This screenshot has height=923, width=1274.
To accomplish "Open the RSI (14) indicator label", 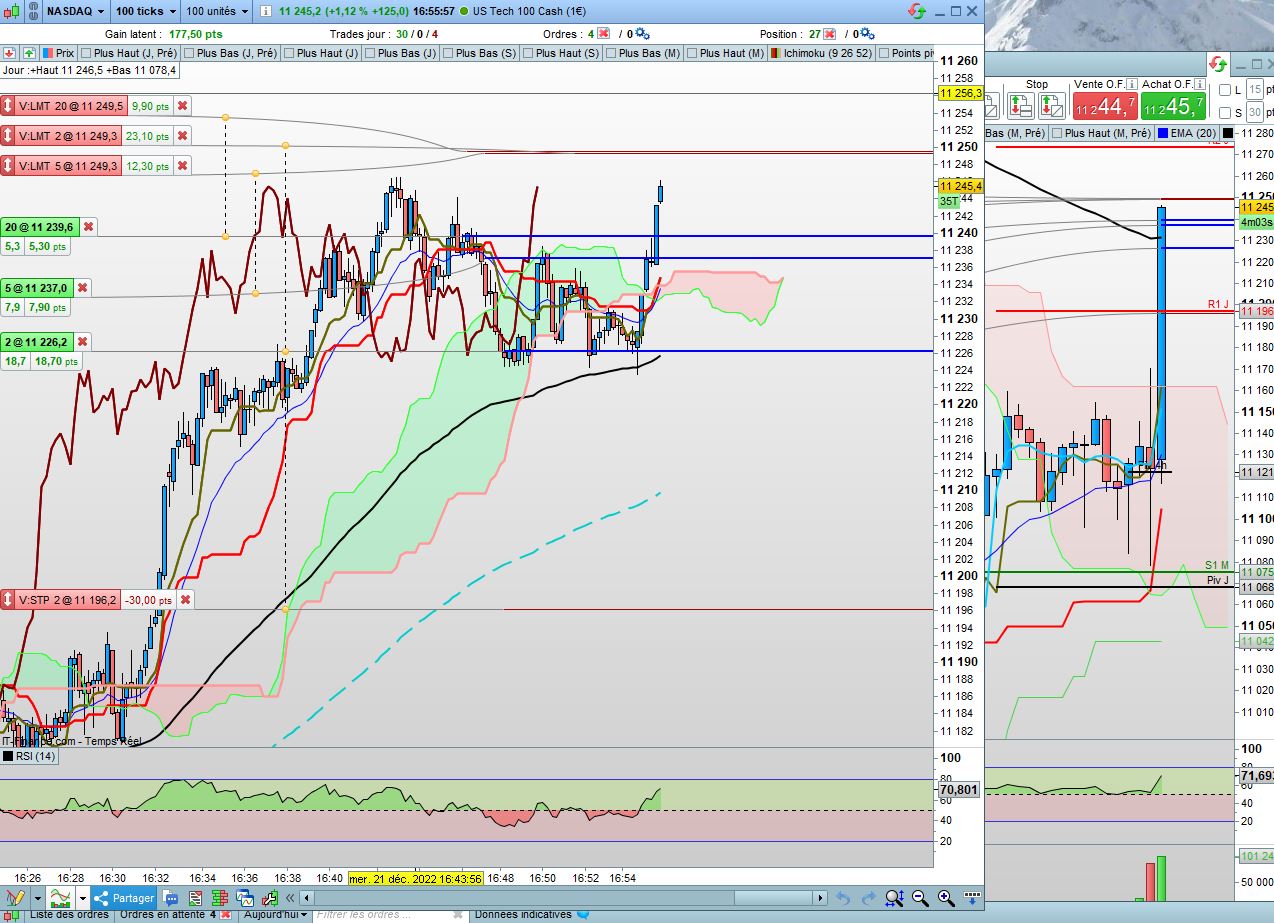I will [34, 757].
